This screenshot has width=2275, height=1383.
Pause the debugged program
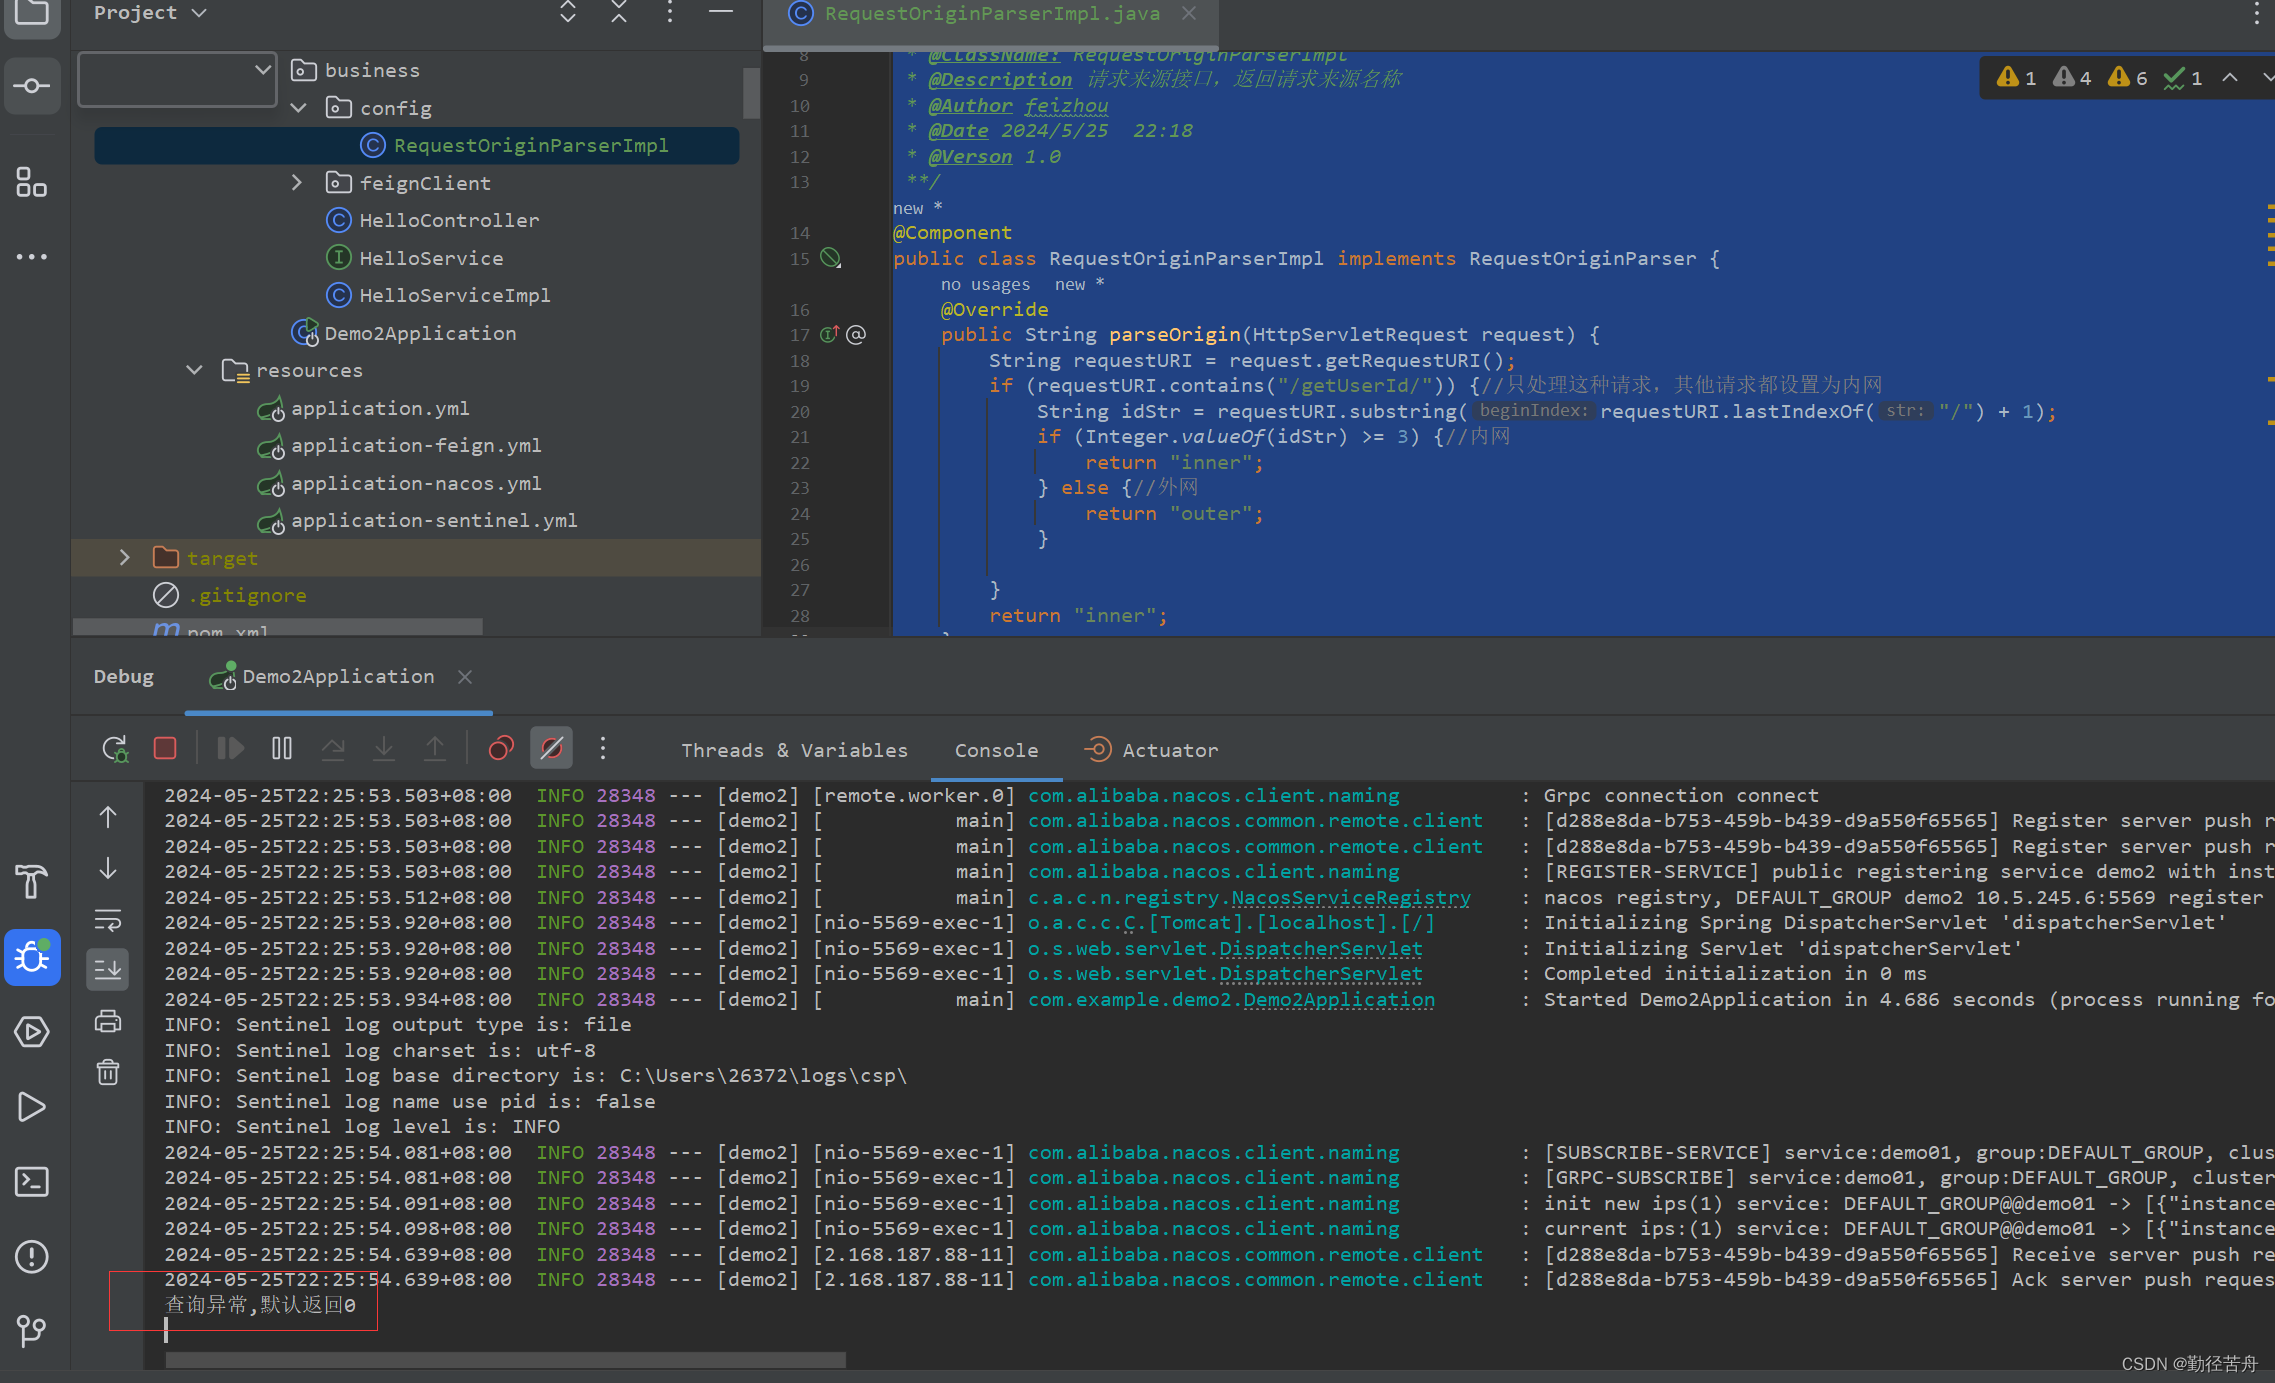tap(282, 748)
